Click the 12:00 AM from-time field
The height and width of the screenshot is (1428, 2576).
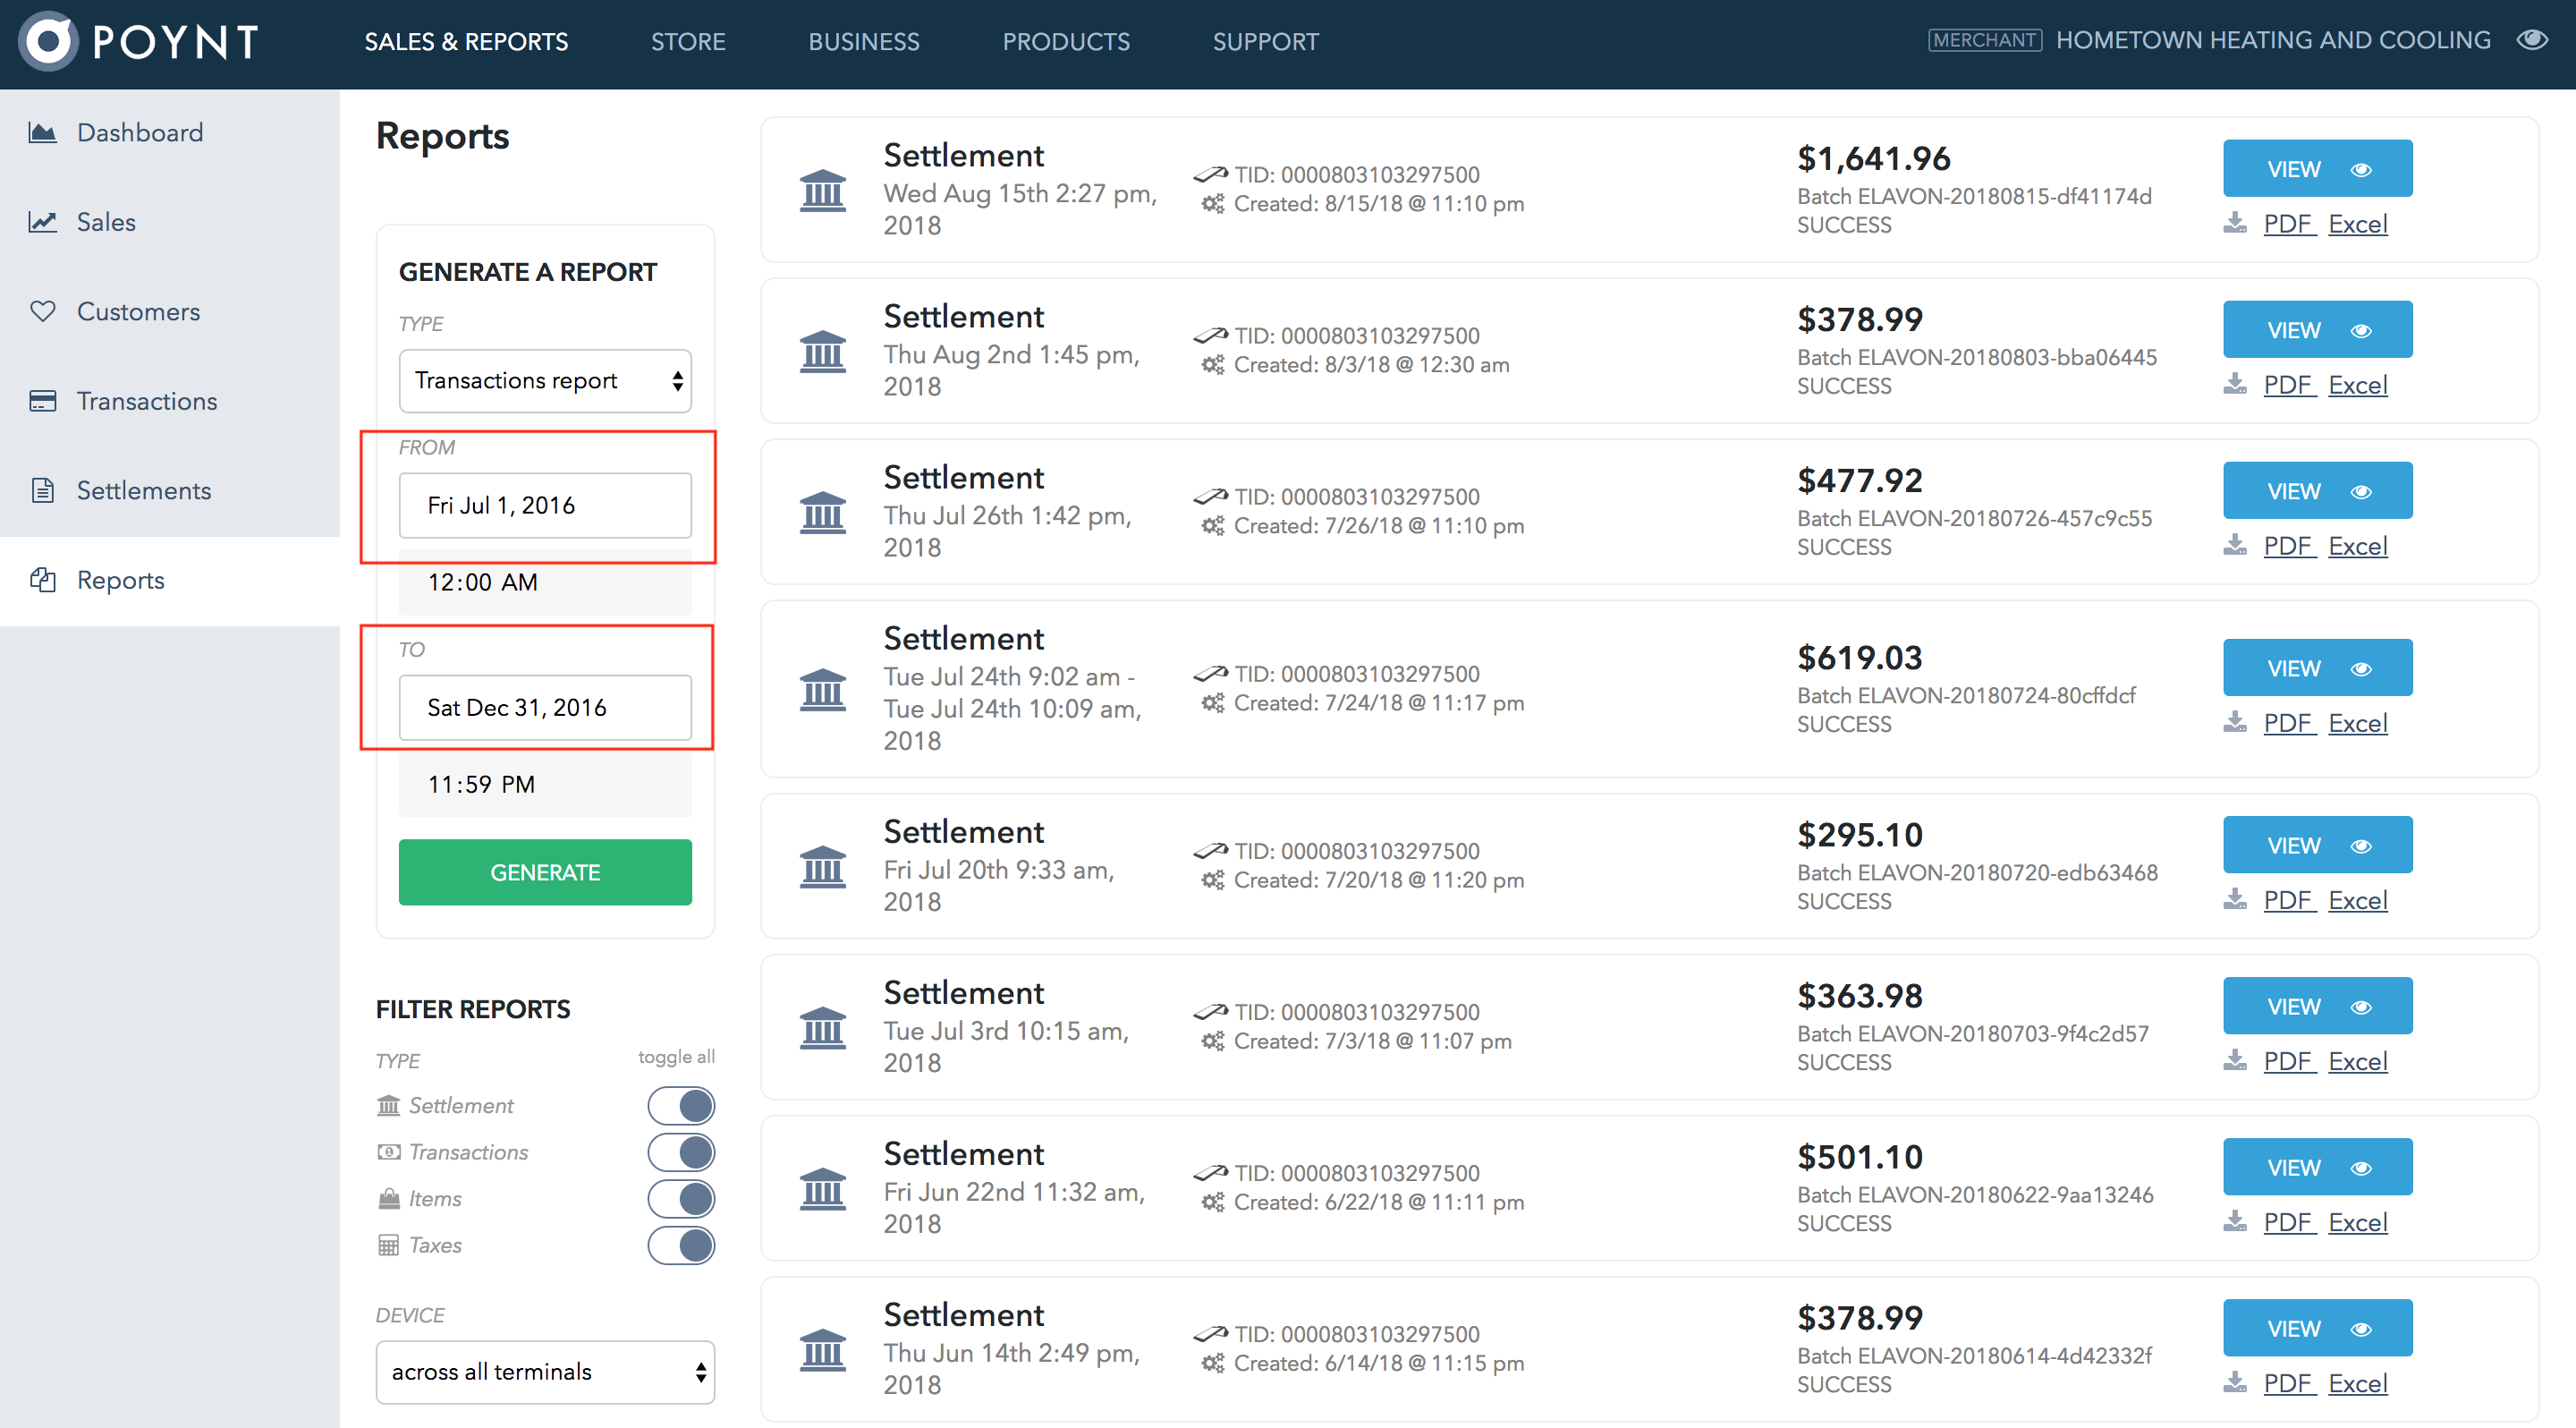pos(545,582)
